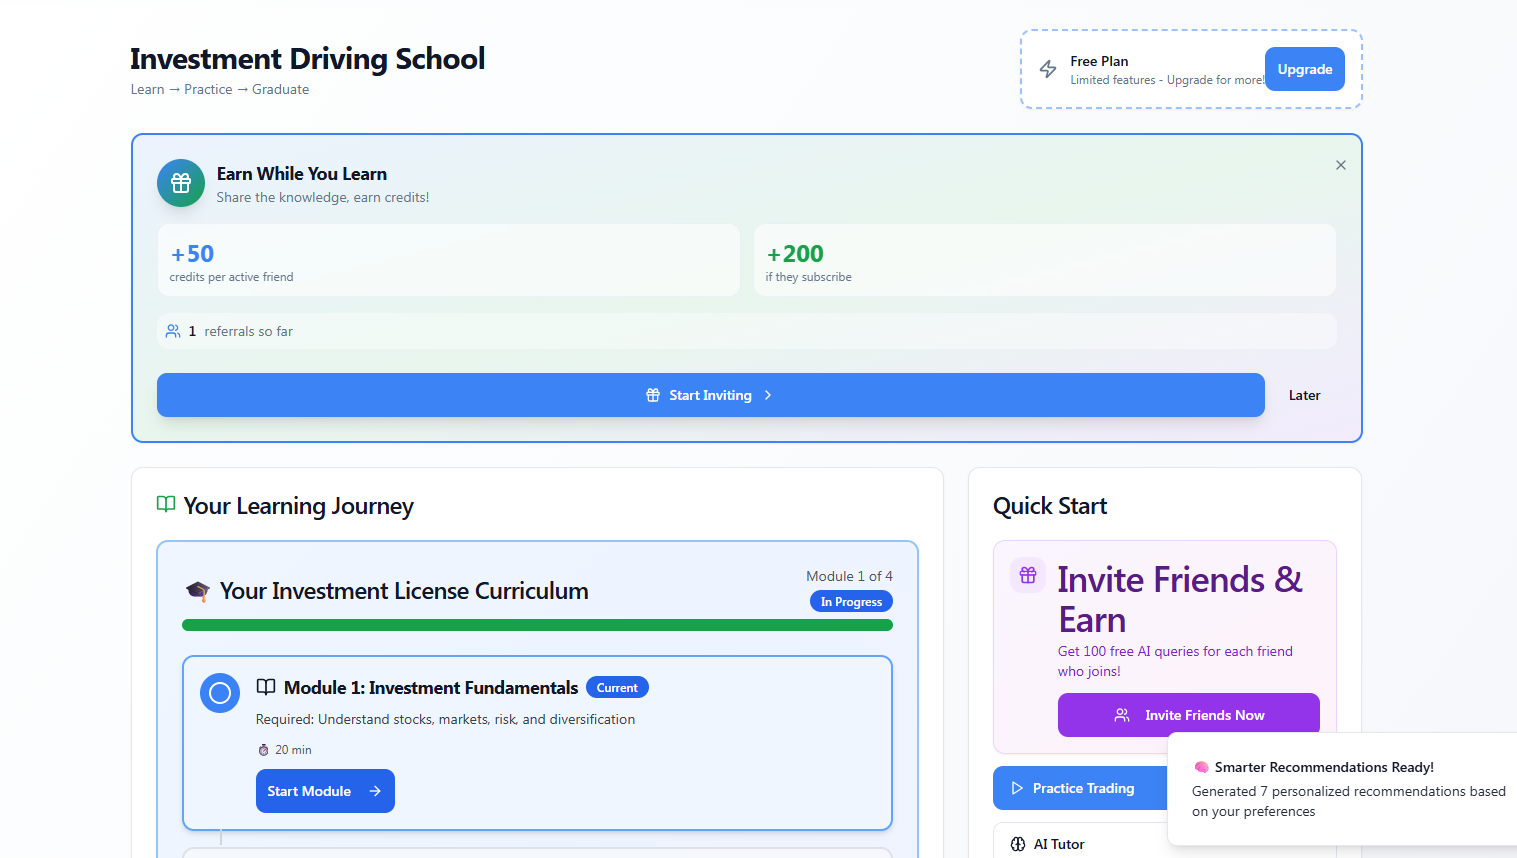Click the Invite Friends & Earn heading
Image resolution: width=1517 pixels, height=858 pixels.
click(1180, 600)
